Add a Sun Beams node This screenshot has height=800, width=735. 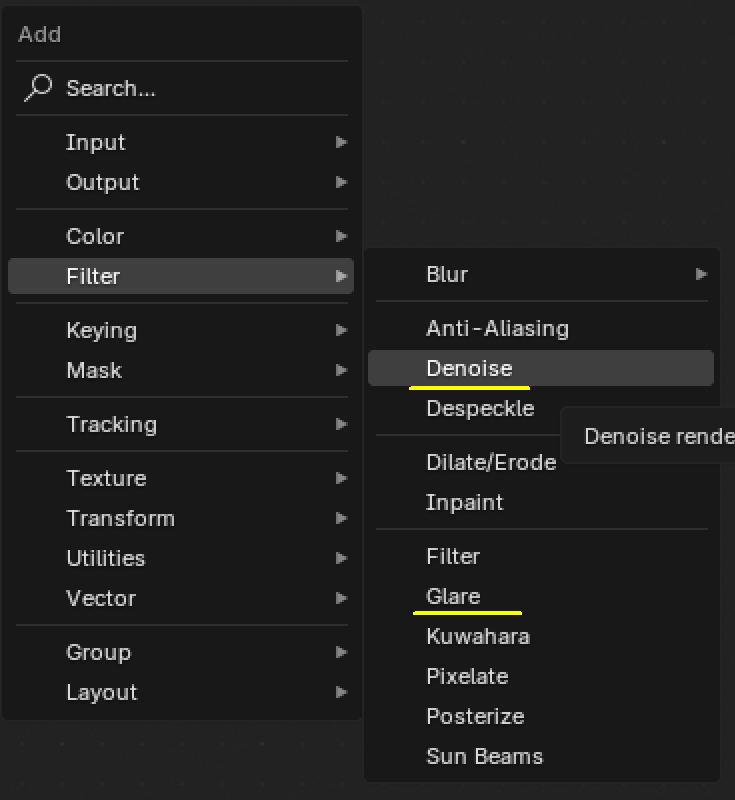[x=484, y=756]
